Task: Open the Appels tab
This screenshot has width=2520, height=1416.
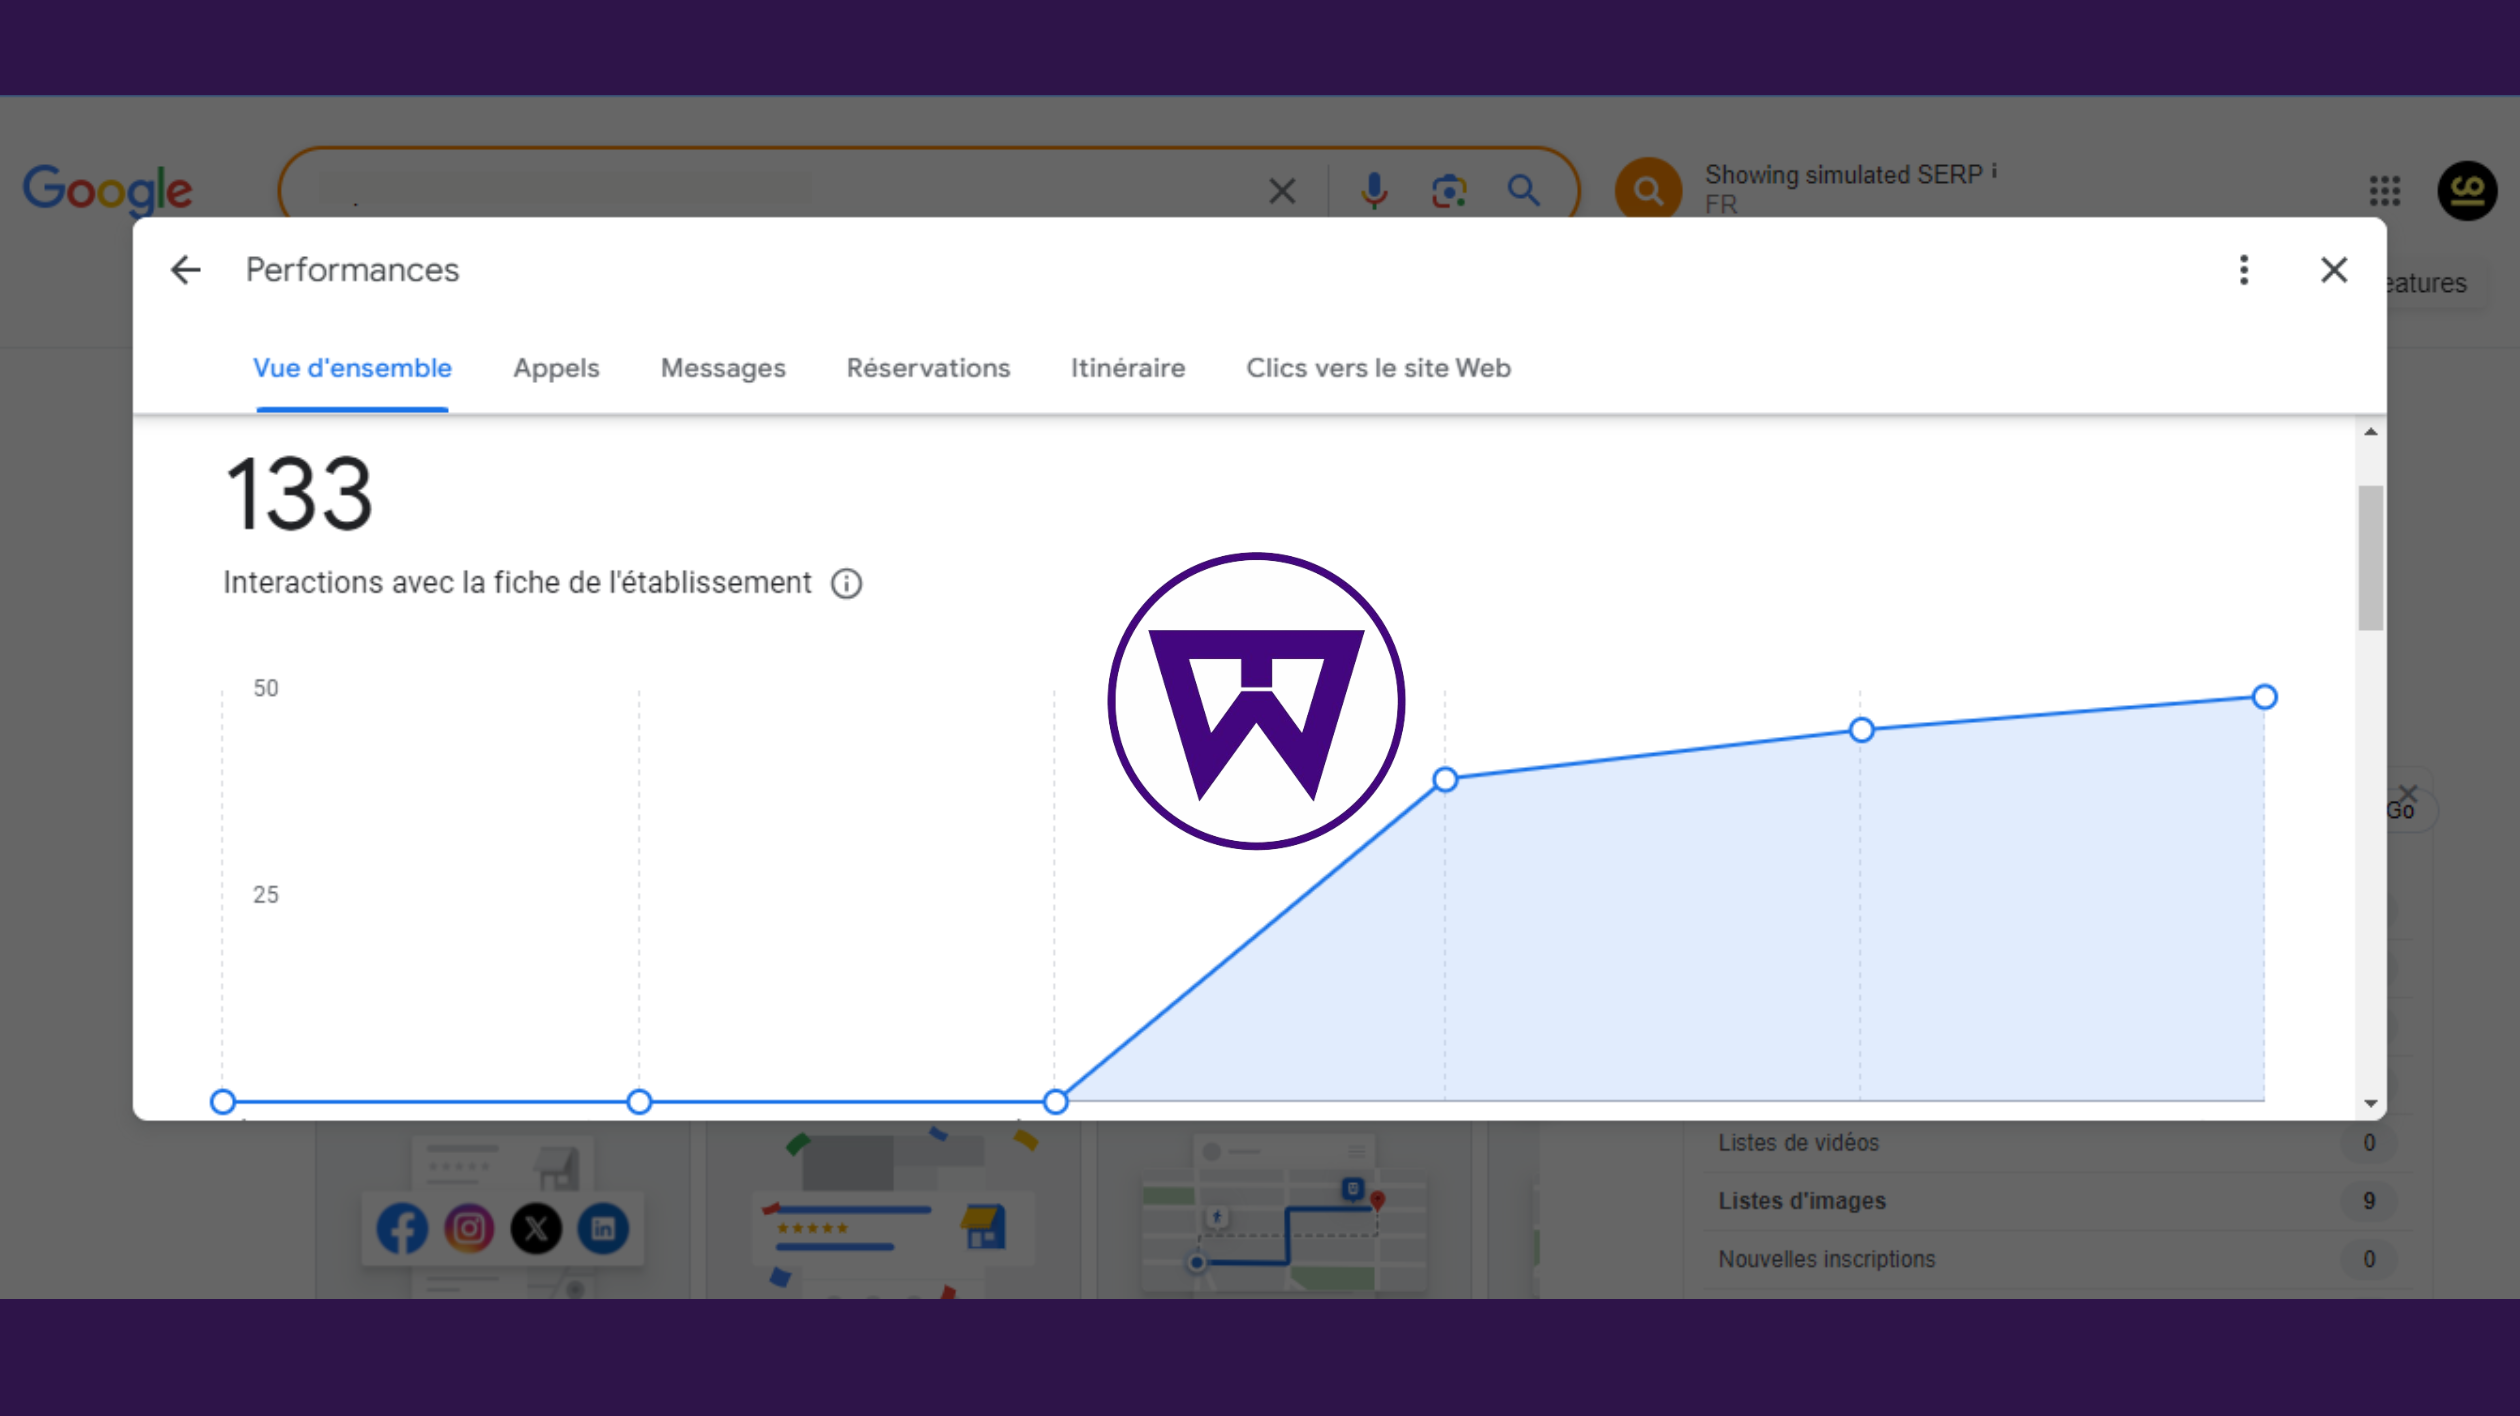Action: pyautogui.click(x=556, y=368)
